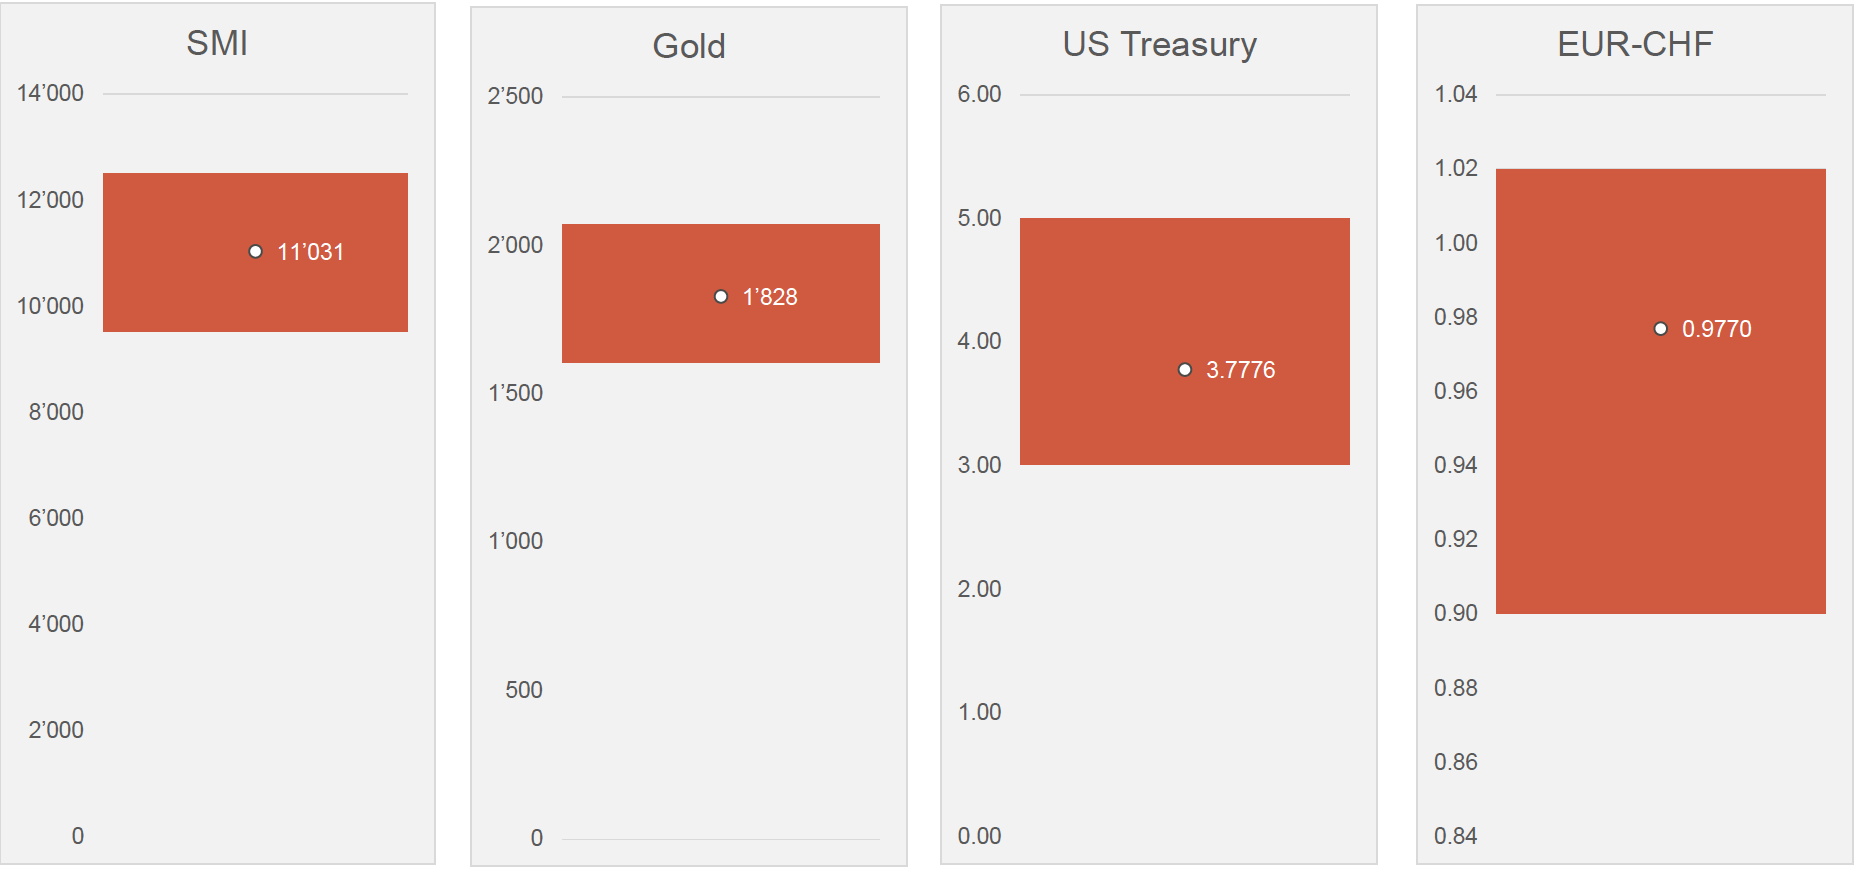Select the Gold chart title
This screenshot has height=874, width=1854.
688,46
